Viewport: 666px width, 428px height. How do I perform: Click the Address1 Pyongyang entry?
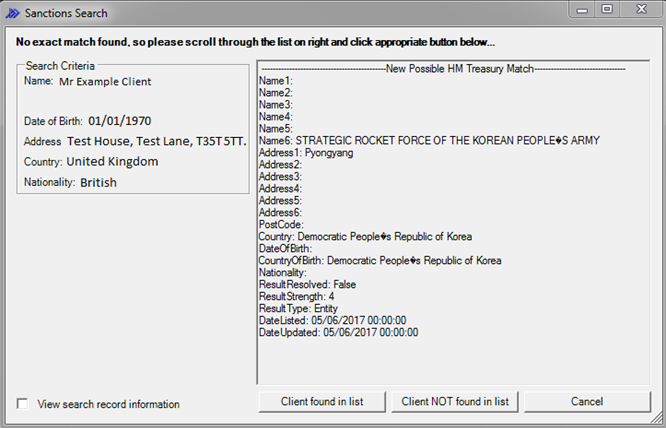click(306, 153)
